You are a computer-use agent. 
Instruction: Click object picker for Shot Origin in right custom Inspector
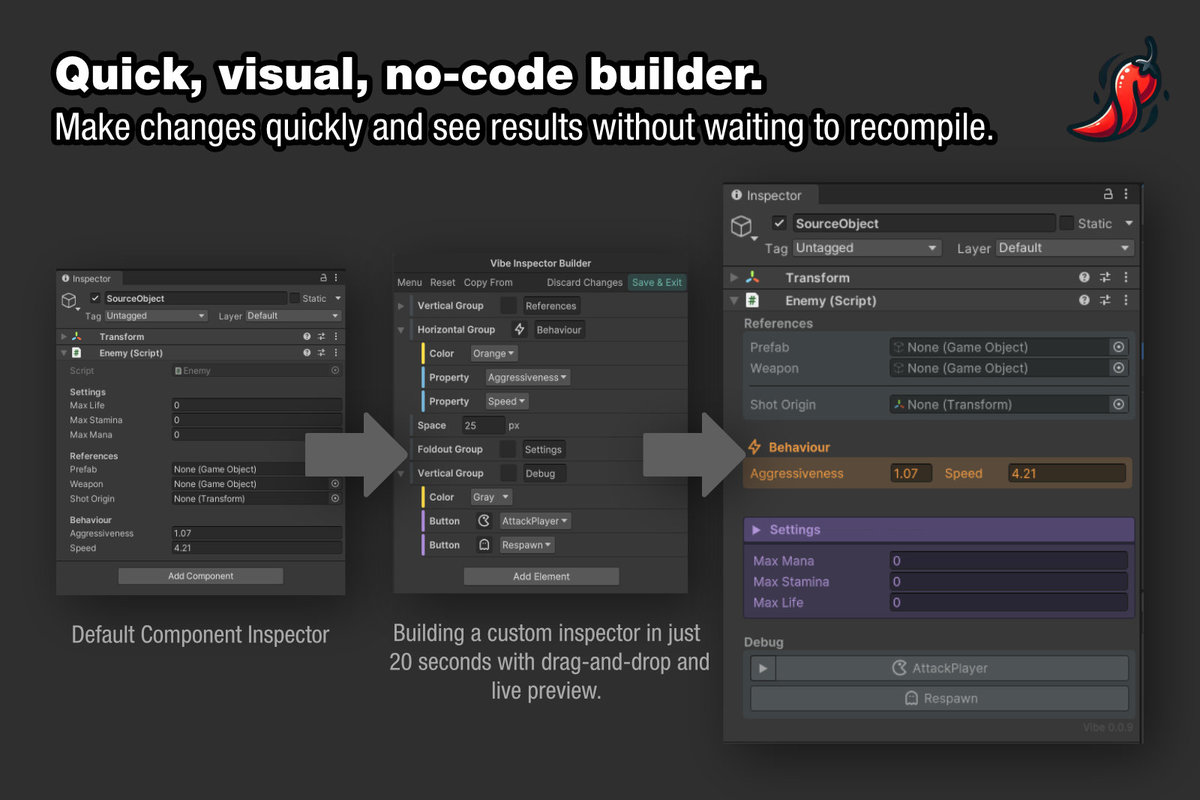1119,405
